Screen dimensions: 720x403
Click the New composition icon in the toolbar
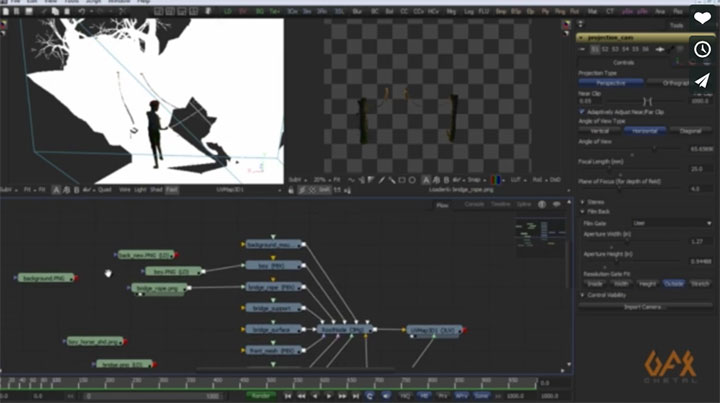pos(6,11)
